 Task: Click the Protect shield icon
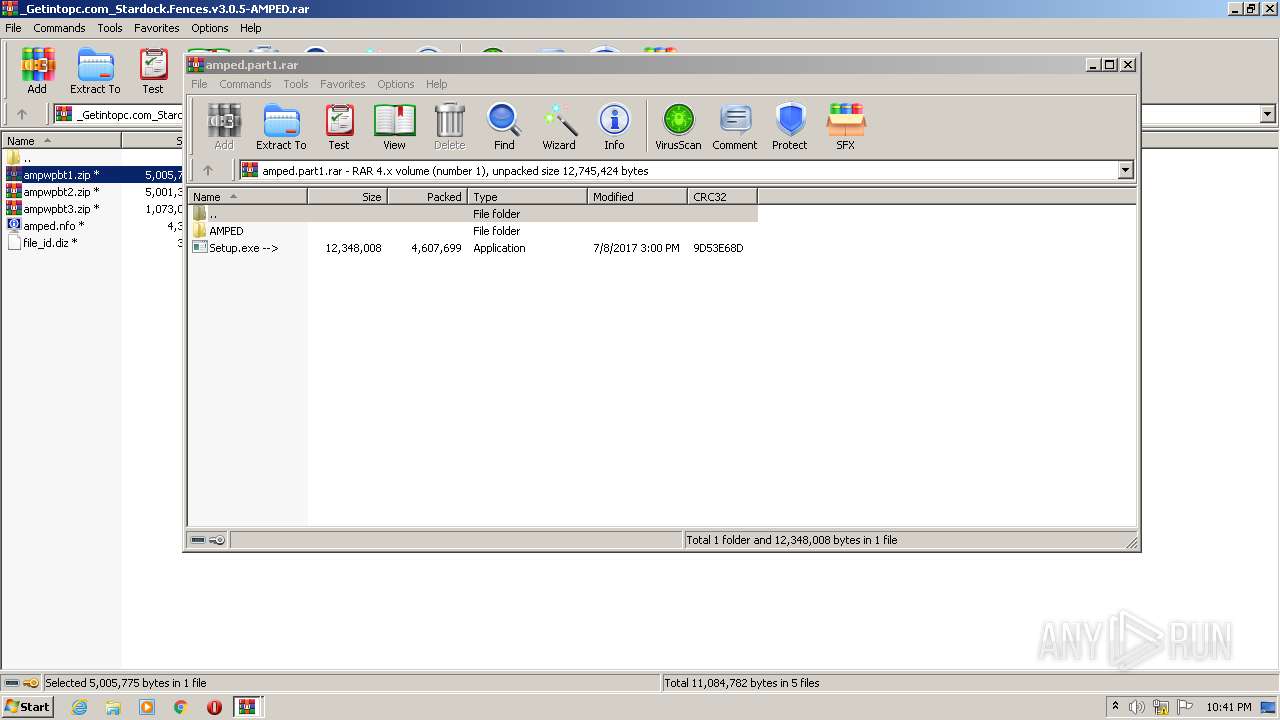coord(790,127)
